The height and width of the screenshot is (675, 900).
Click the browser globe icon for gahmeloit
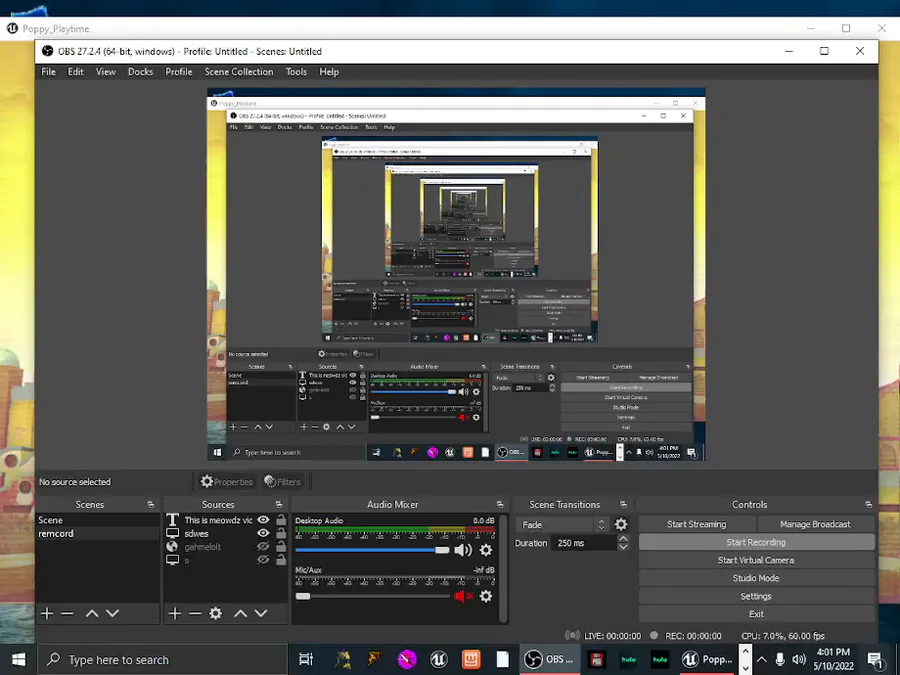(x=172, y=546)
